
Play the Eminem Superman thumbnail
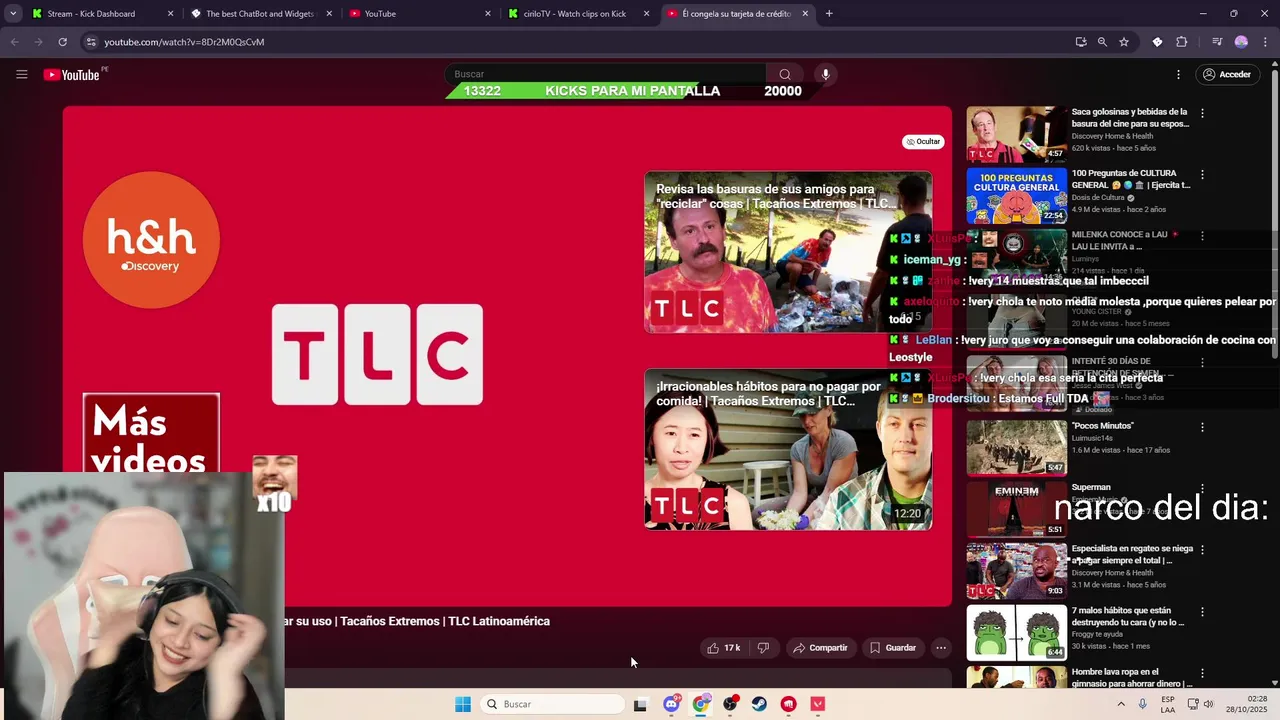pyautogui.click(x=1016, y=509)
